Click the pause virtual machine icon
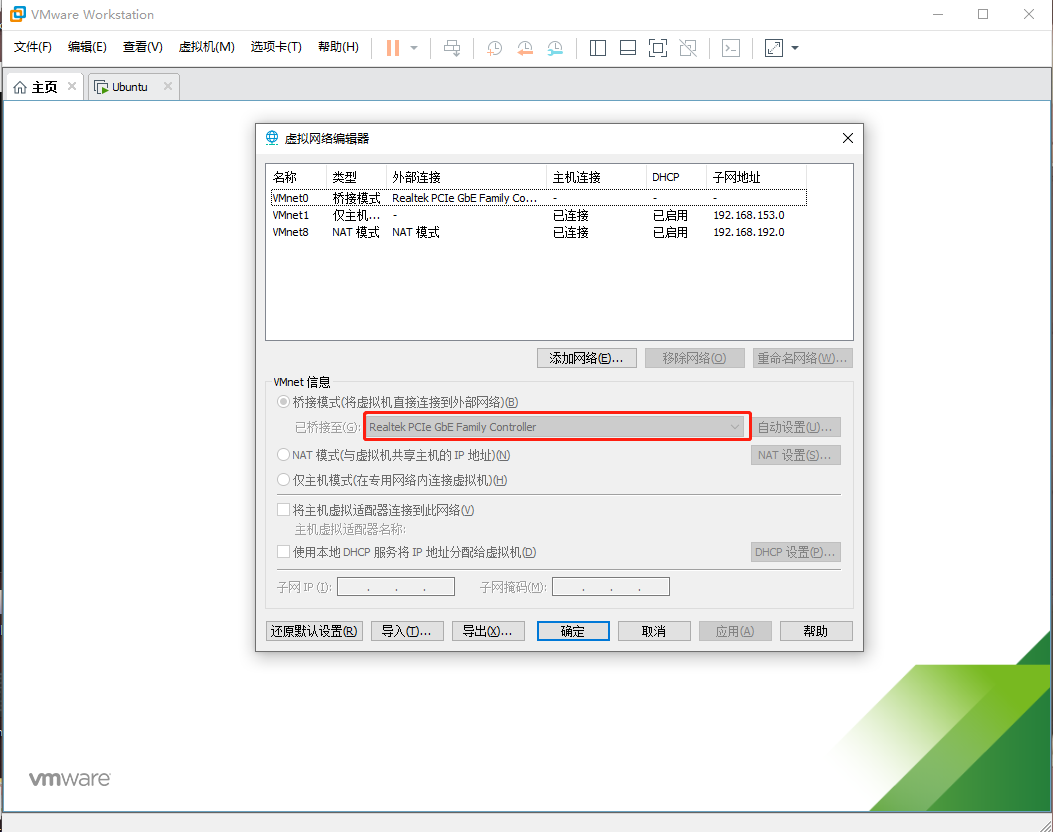 click(393, 48)
